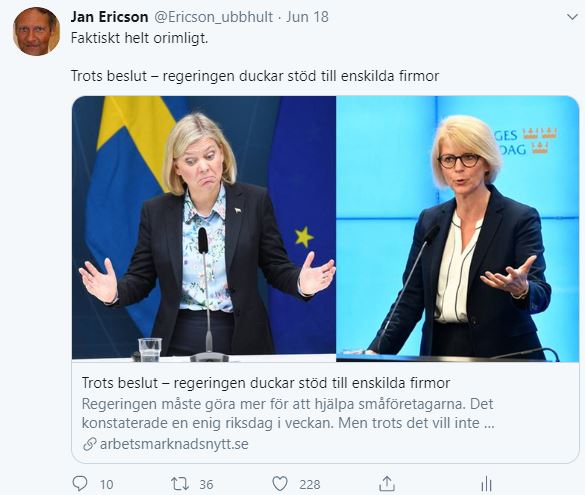Screen dimensions: 585x495
Task: Open the Jan Ericson display name
Action: click(109, 17)
